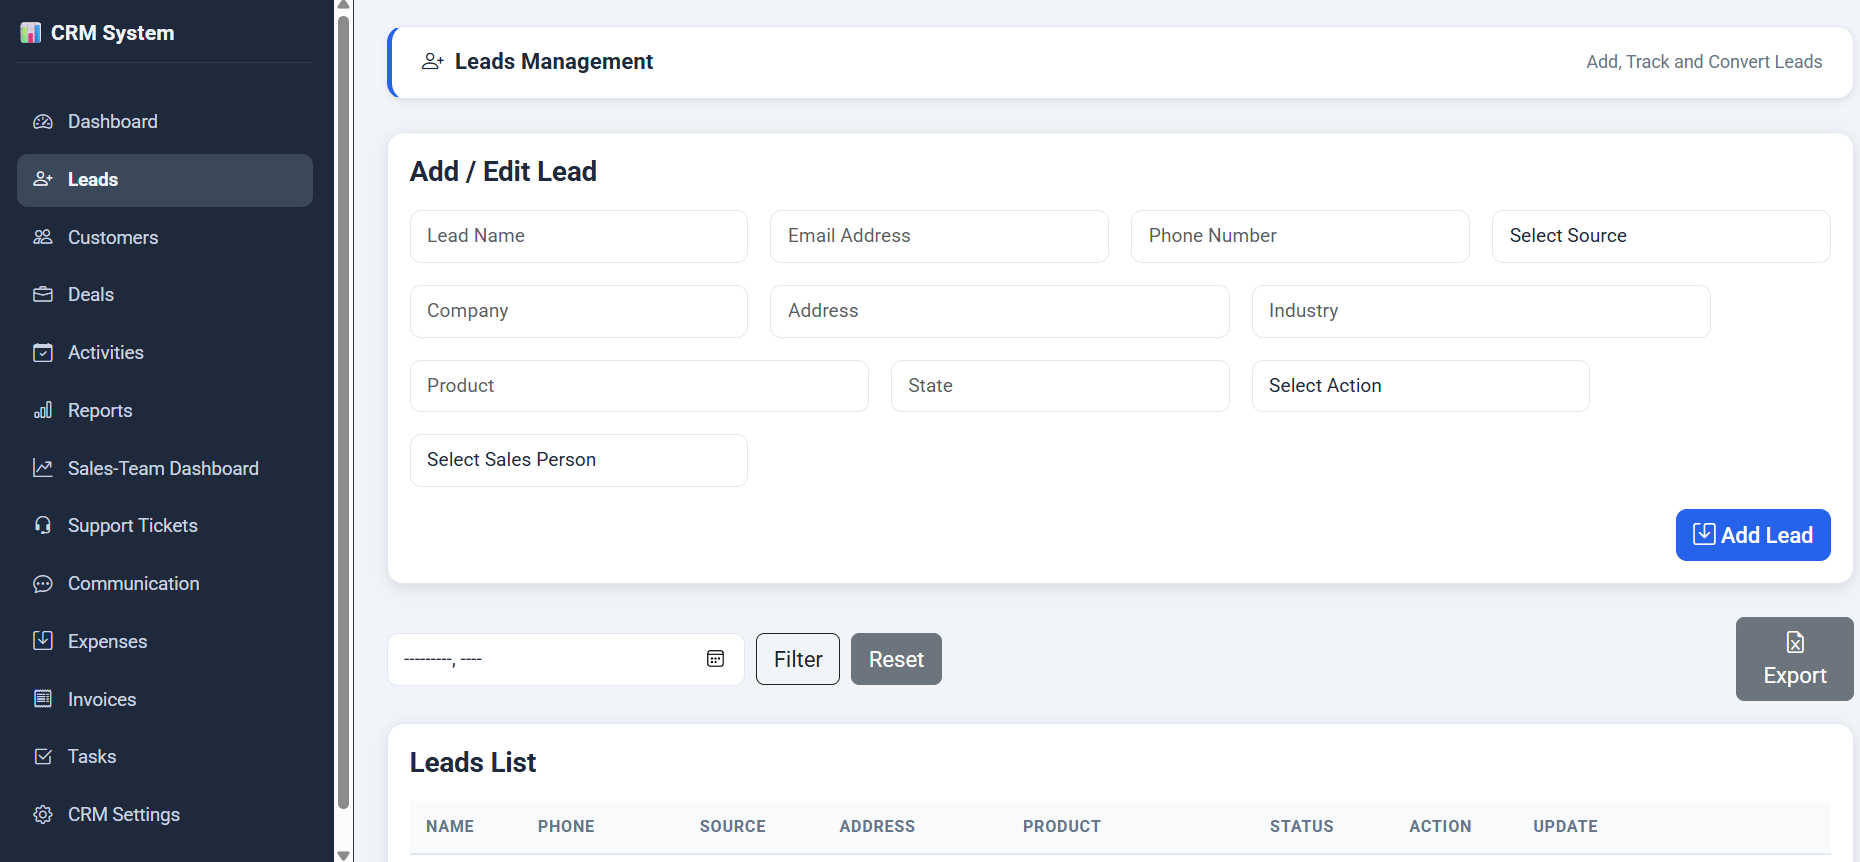1860x862 pixels.
Task: Focus the Address text field
Action: pyautogui.click(x=1000, y=311)
